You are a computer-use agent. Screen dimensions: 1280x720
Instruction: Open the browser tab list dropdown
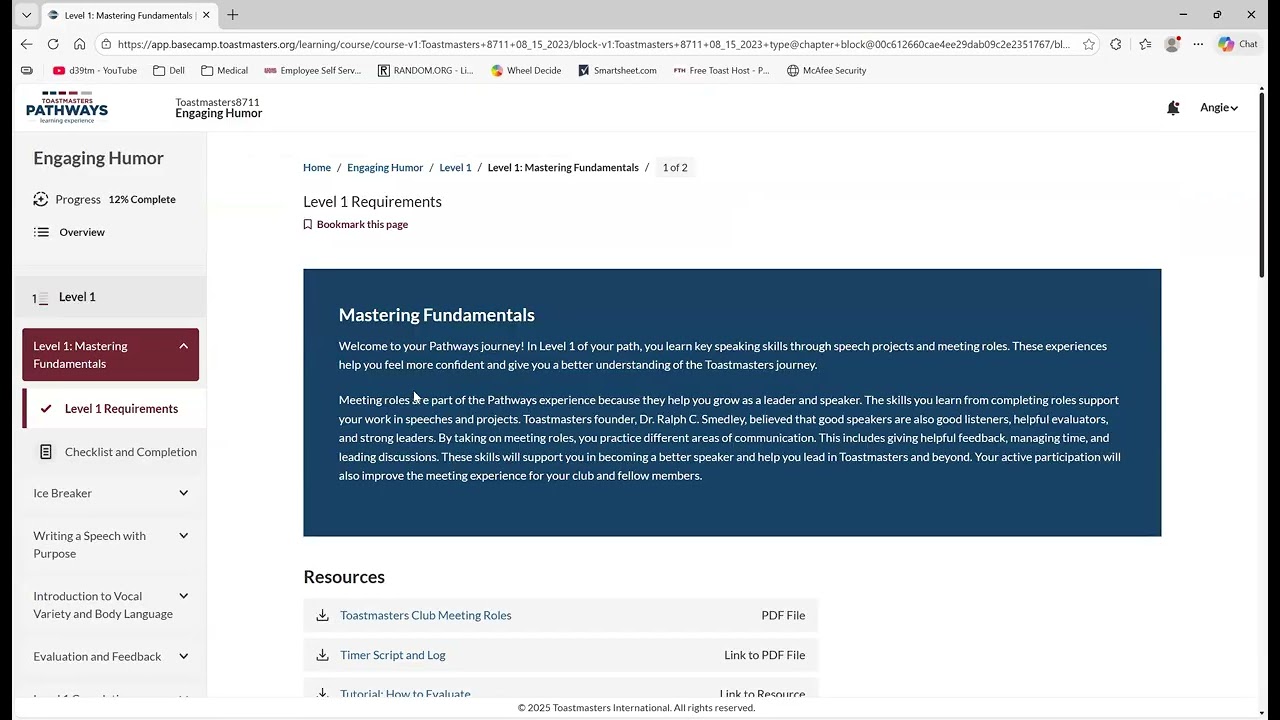tap(26, 15)
